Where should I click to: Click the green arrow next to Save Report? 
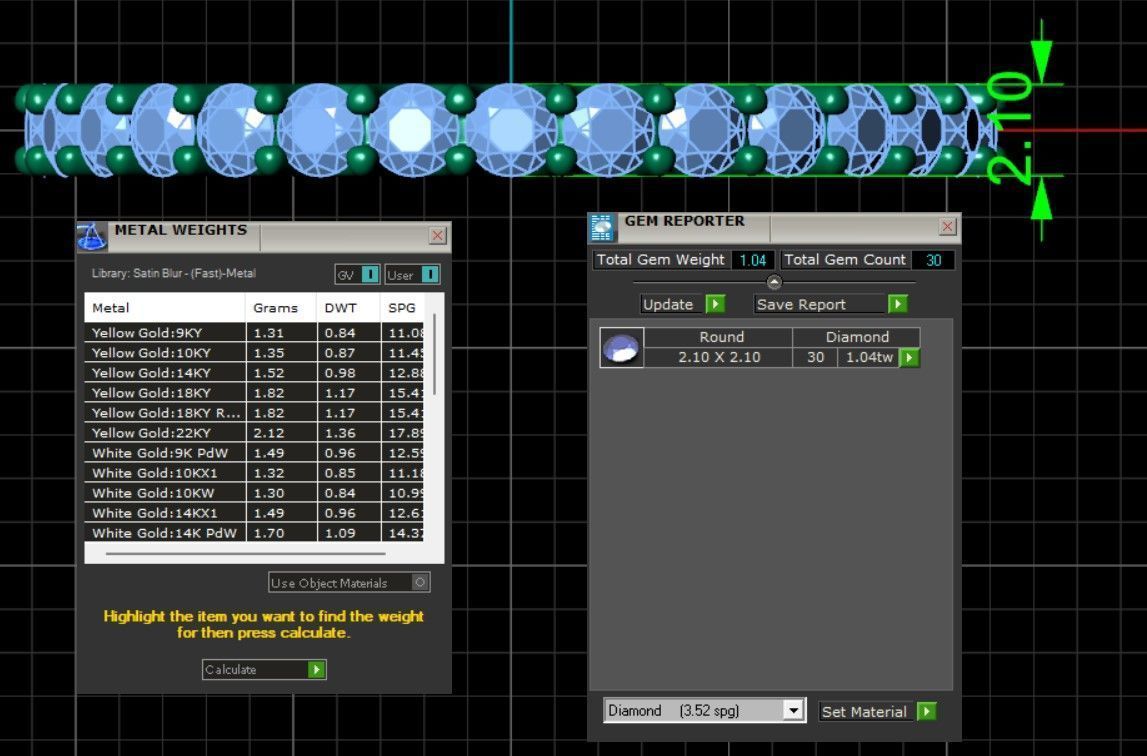pyautogui.click(x=898, y=304)
